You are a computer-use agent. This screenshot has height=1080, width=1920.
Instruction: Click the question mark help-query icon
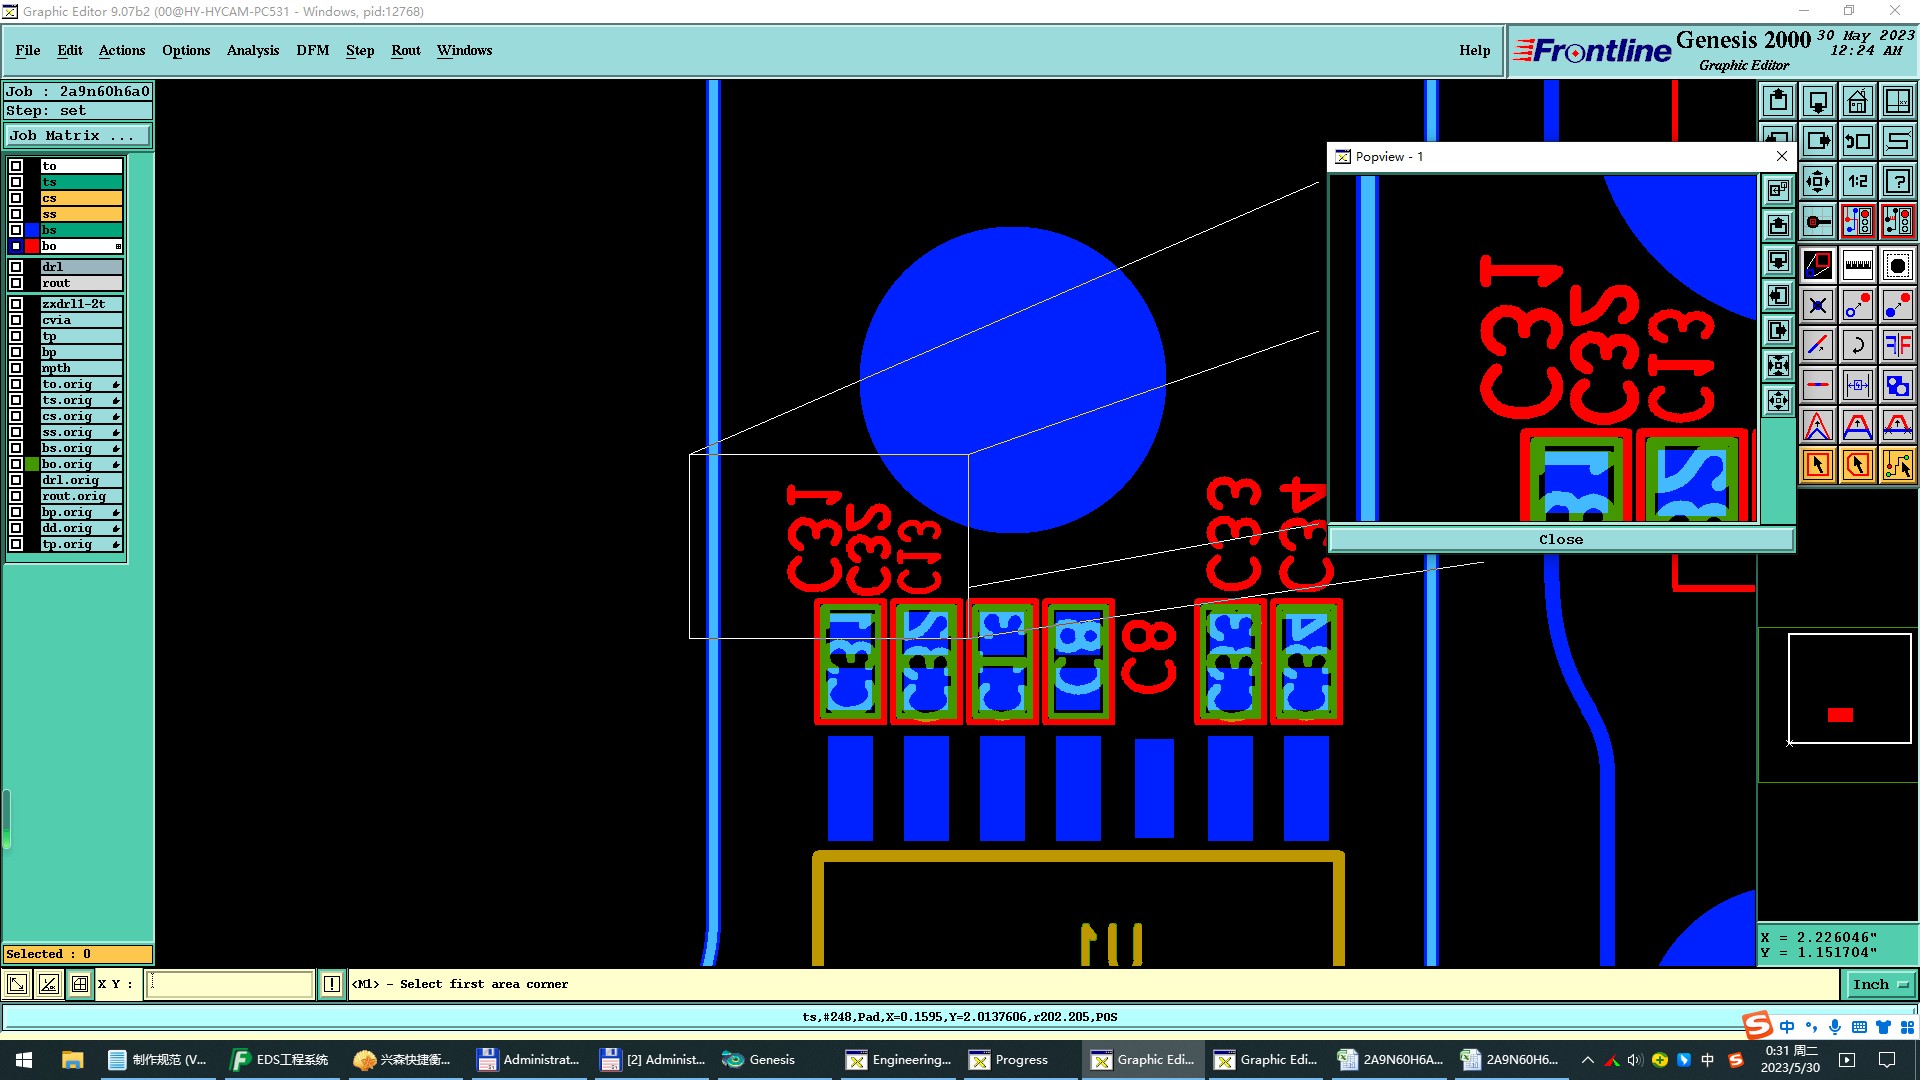1897,181
